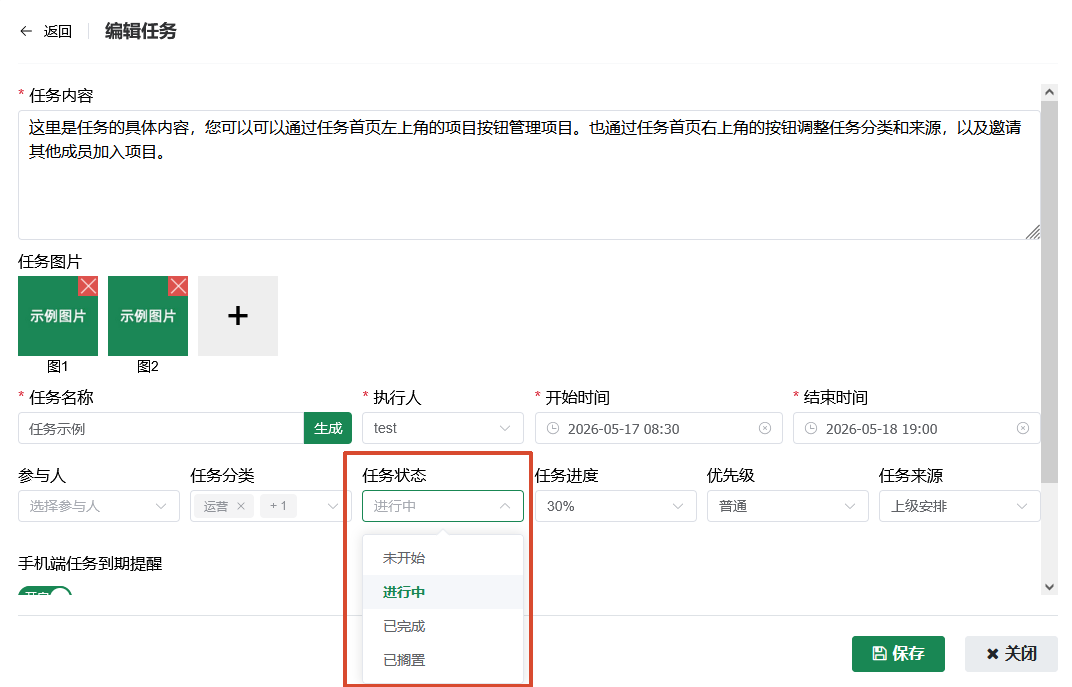Click the back arrow icon
This screenshot has height=687, width=1072.
coord(26,31)
